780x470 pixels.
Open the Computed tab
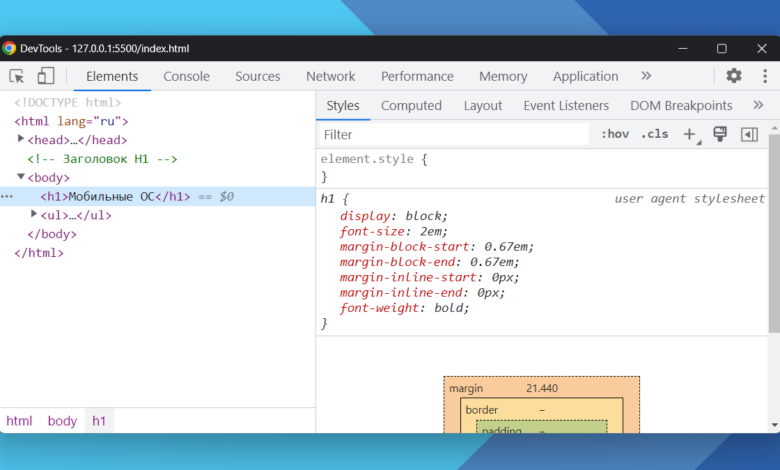point(411,105)
